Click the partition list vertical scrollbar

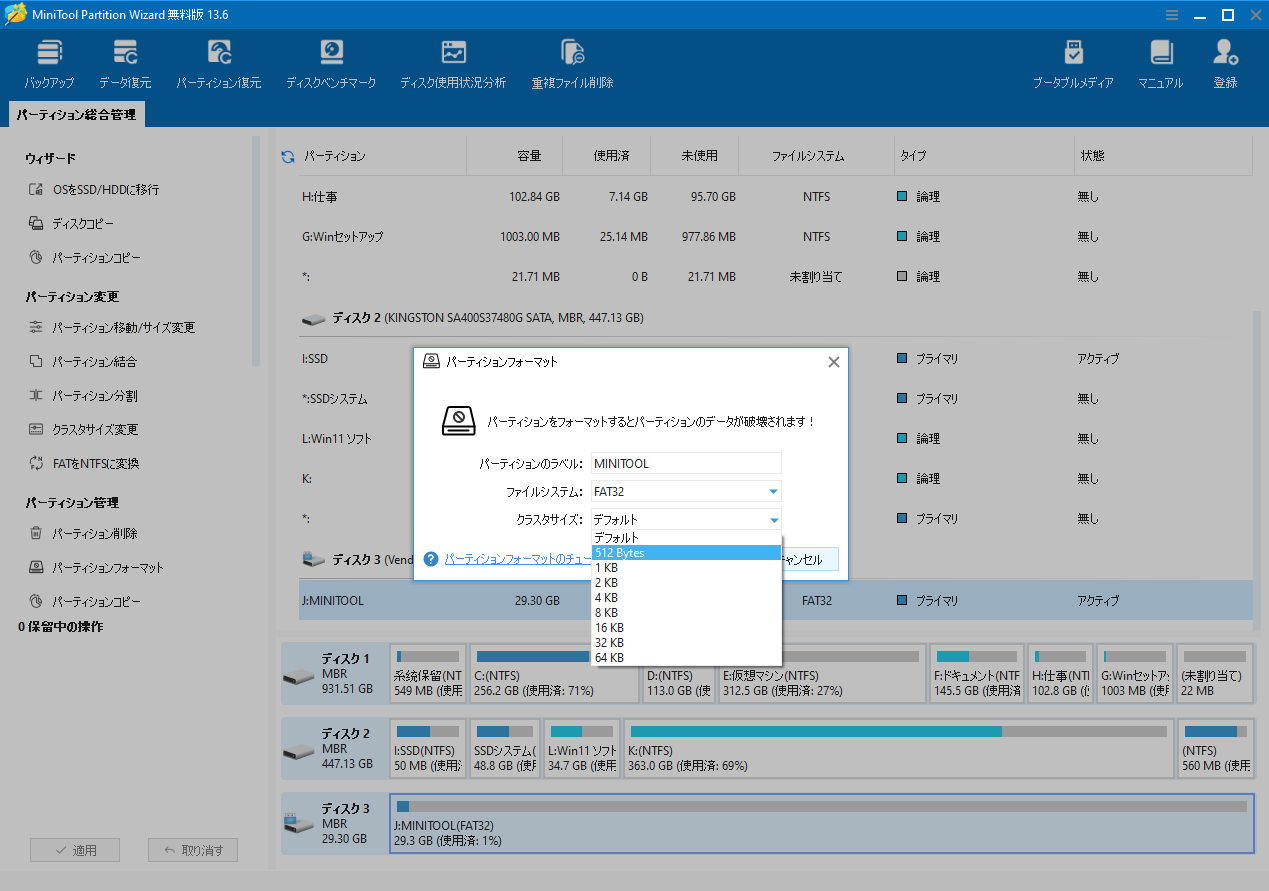(x=1258, y=470)
